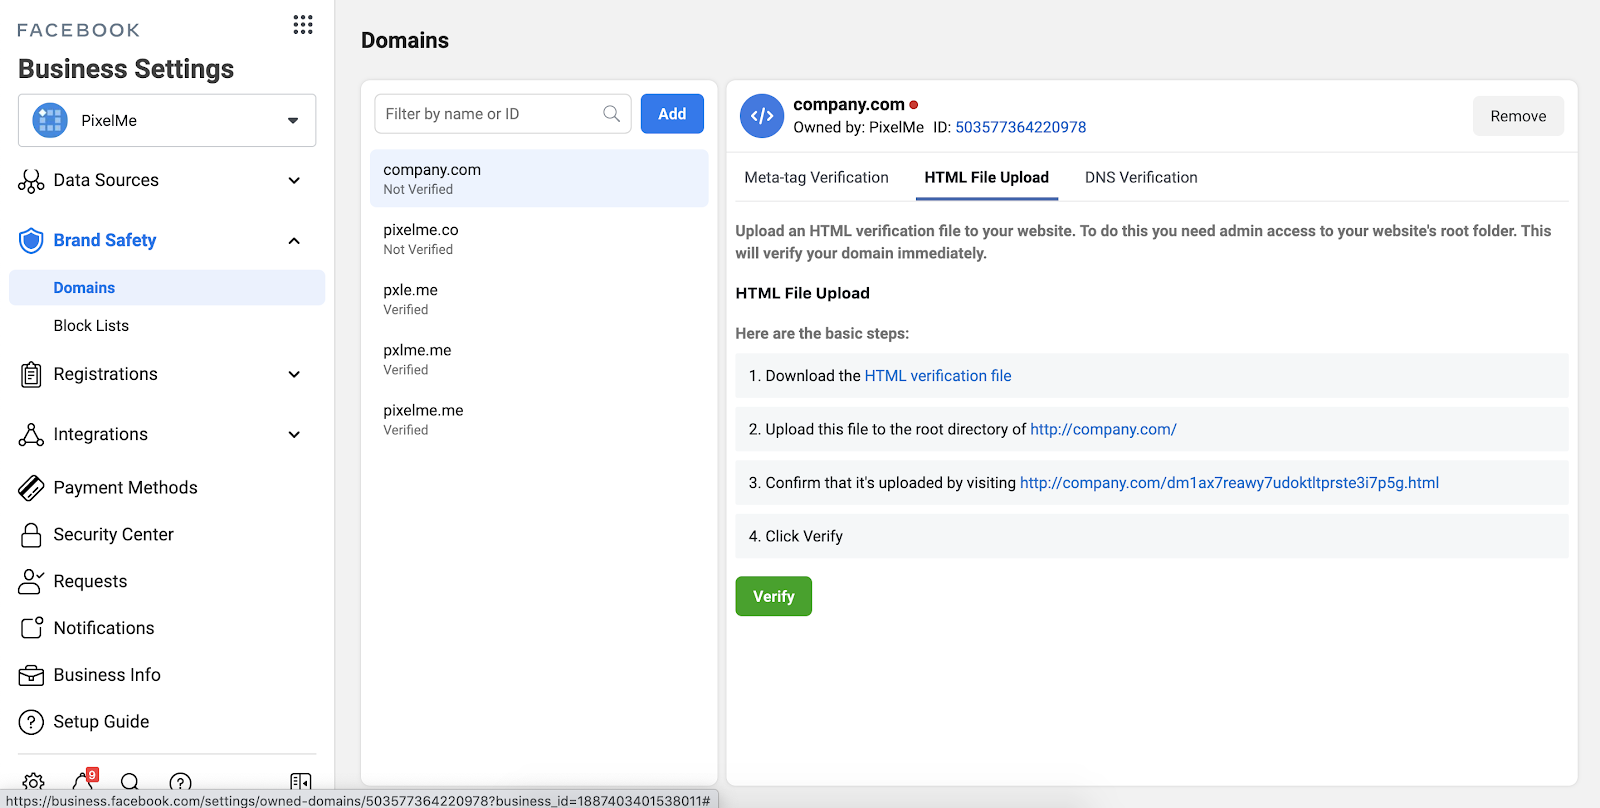The height and width of the screenshot is (808, 1600).
Task: Expand the Registrations section chevron
Action: [294, 375]
